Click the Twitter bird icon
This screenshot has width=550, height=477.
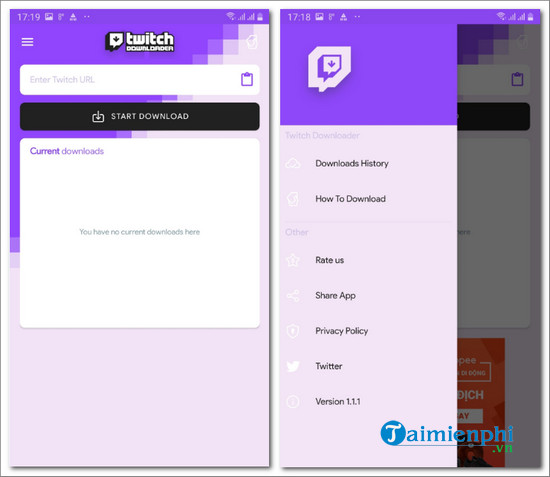tap(293, 367)
